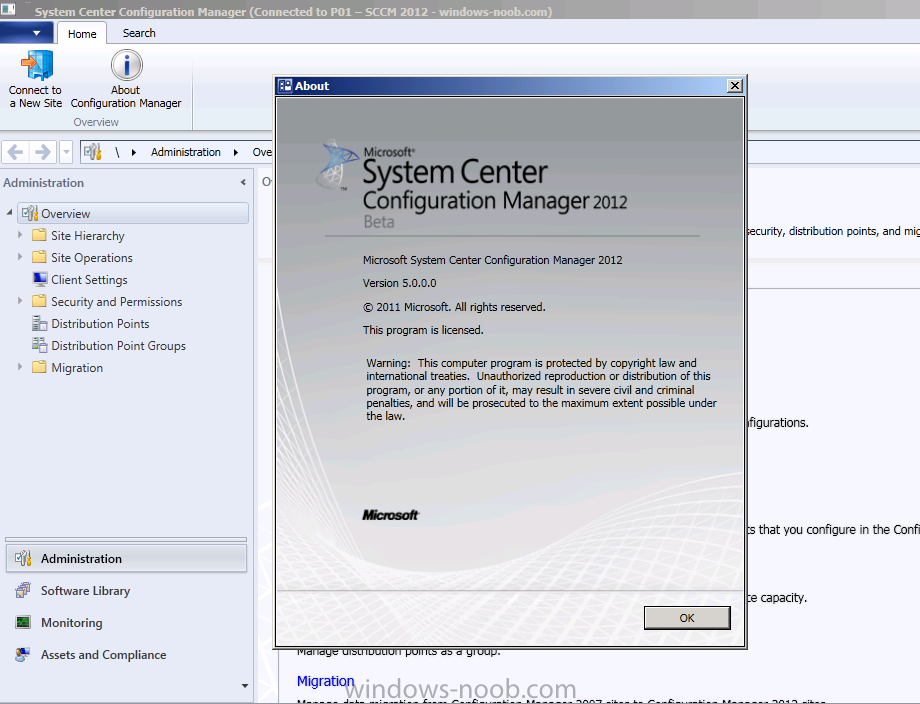Image resolution: width=920 pixels, height=704 pixels.
Task: Click the Client Settings monitor icon
Action: pos(39,279)
